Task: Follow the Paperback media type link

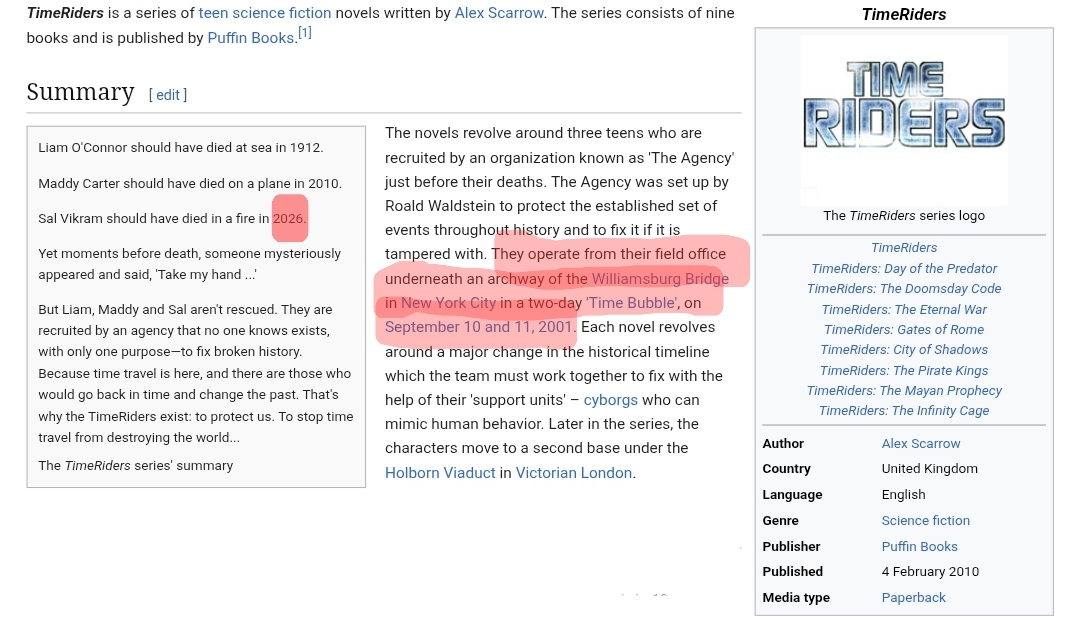Action: point(913,598)
